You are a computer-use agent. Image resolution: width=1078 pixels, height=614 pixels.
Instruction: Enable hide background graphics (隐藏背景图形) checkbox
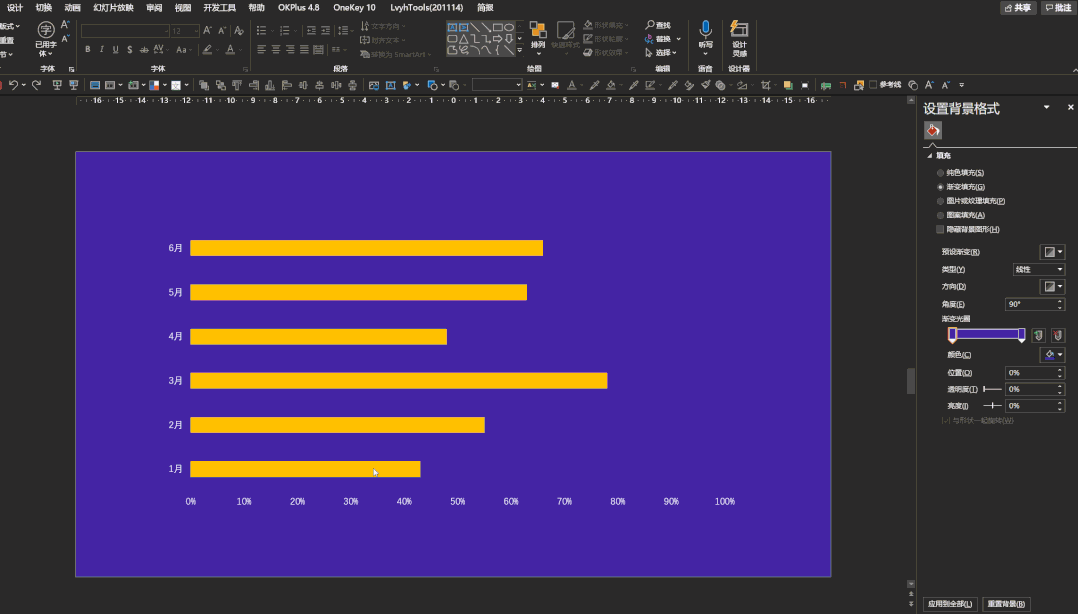[x=939, y=229]
